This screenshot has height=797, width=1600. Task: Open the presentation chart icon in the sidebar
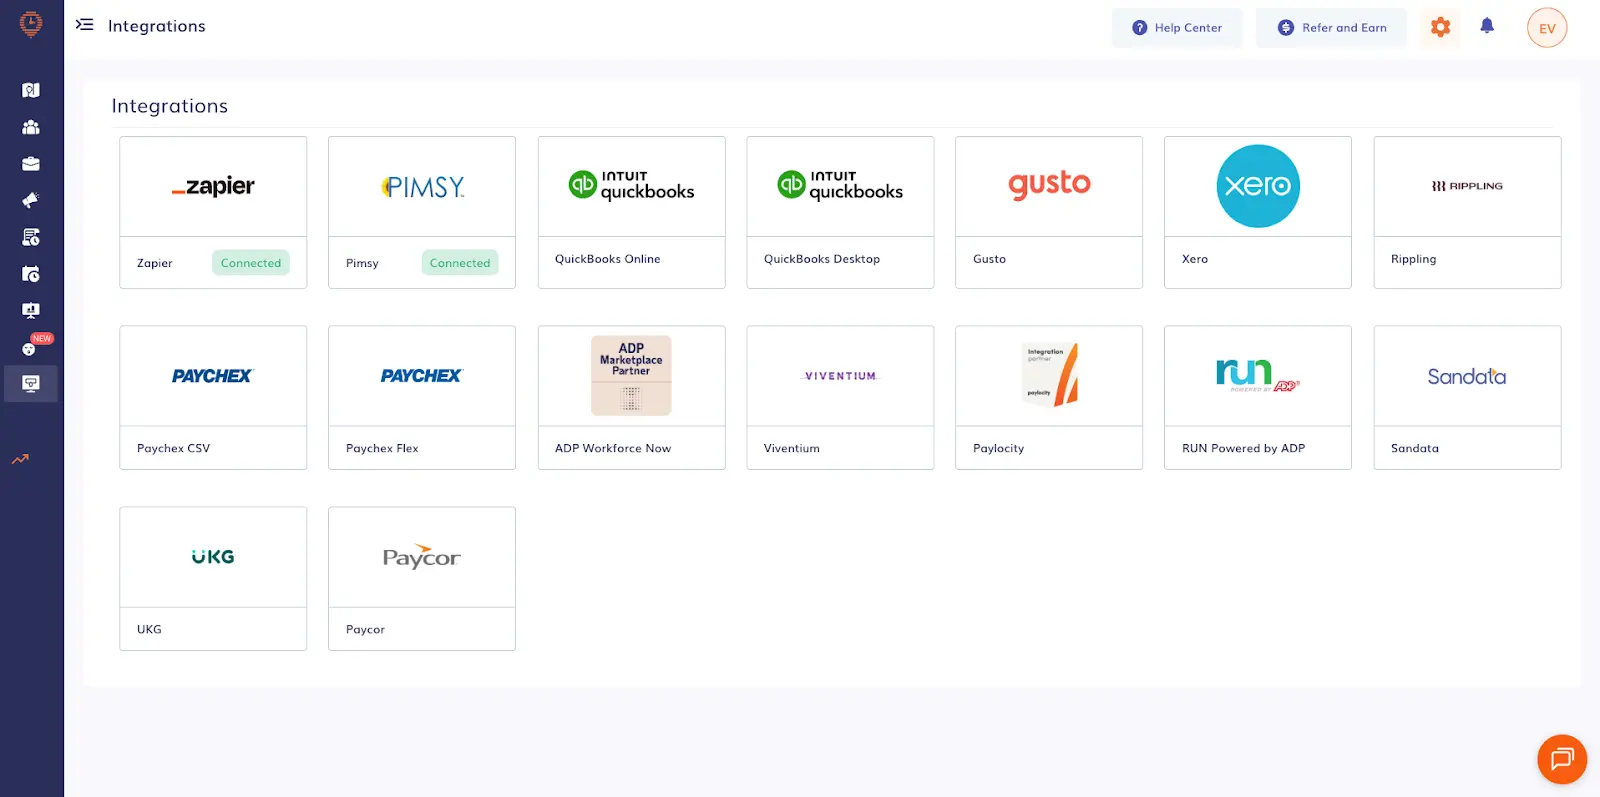(31, 310)
